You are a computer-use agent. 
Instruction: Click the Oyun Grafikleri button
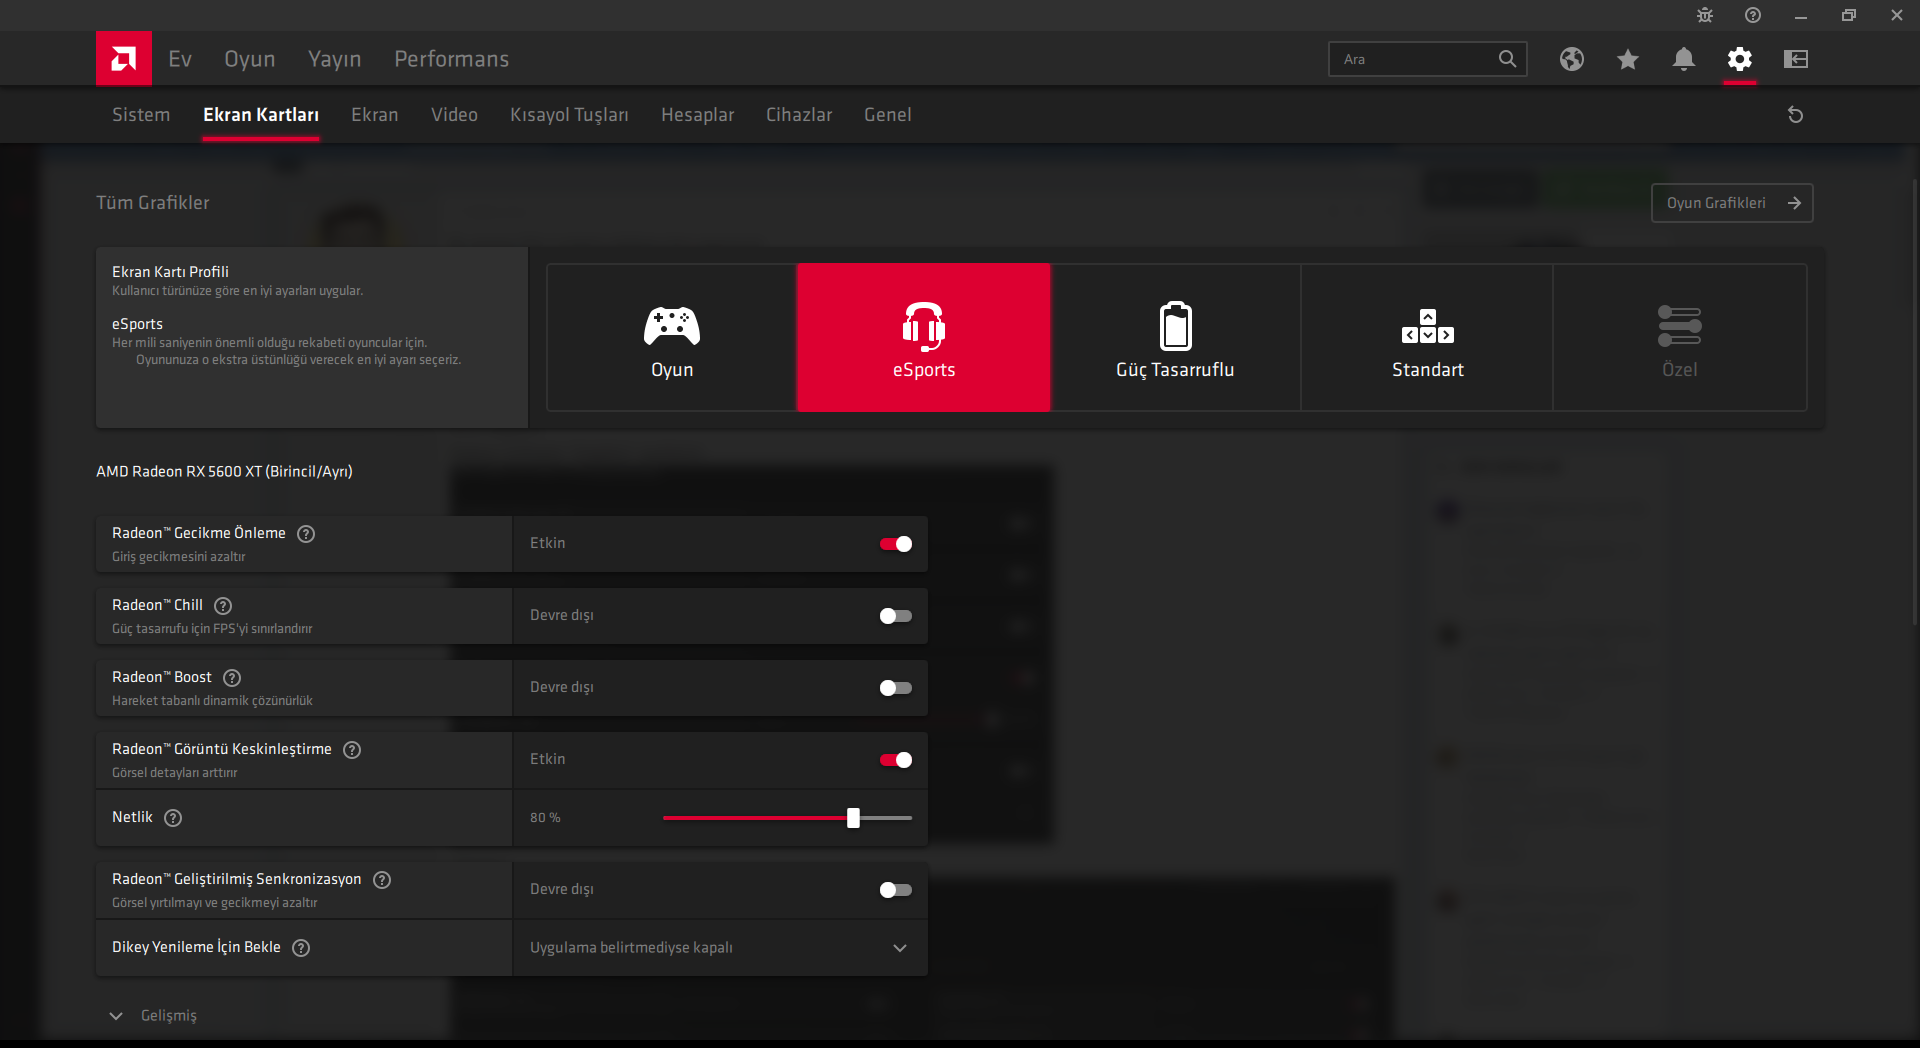pos(1731,203)
